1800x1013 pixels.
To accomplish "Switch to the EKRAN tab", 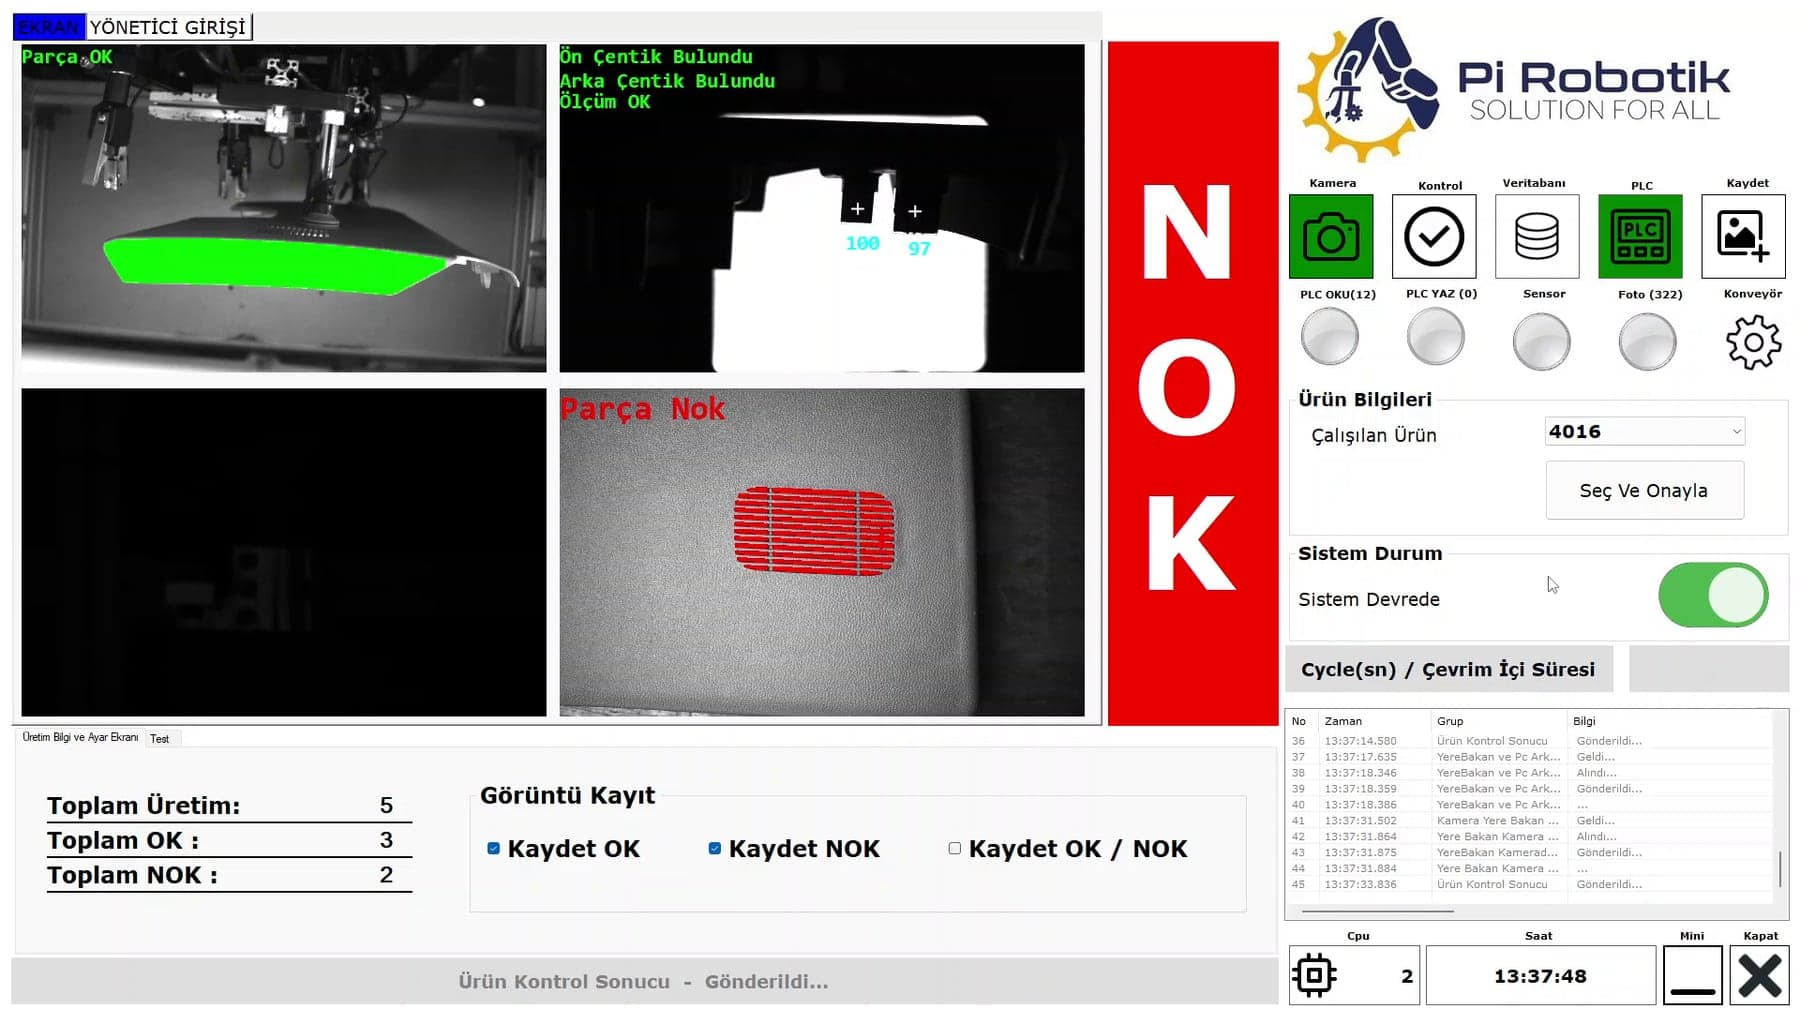I will pos(49,27).
